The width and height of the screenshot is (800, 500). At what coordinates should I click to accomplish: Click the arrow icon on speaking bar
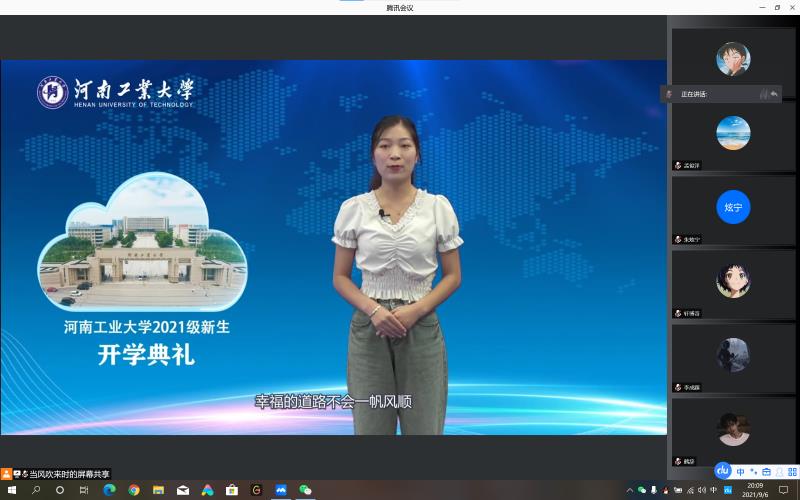click(x=774, y=94)
